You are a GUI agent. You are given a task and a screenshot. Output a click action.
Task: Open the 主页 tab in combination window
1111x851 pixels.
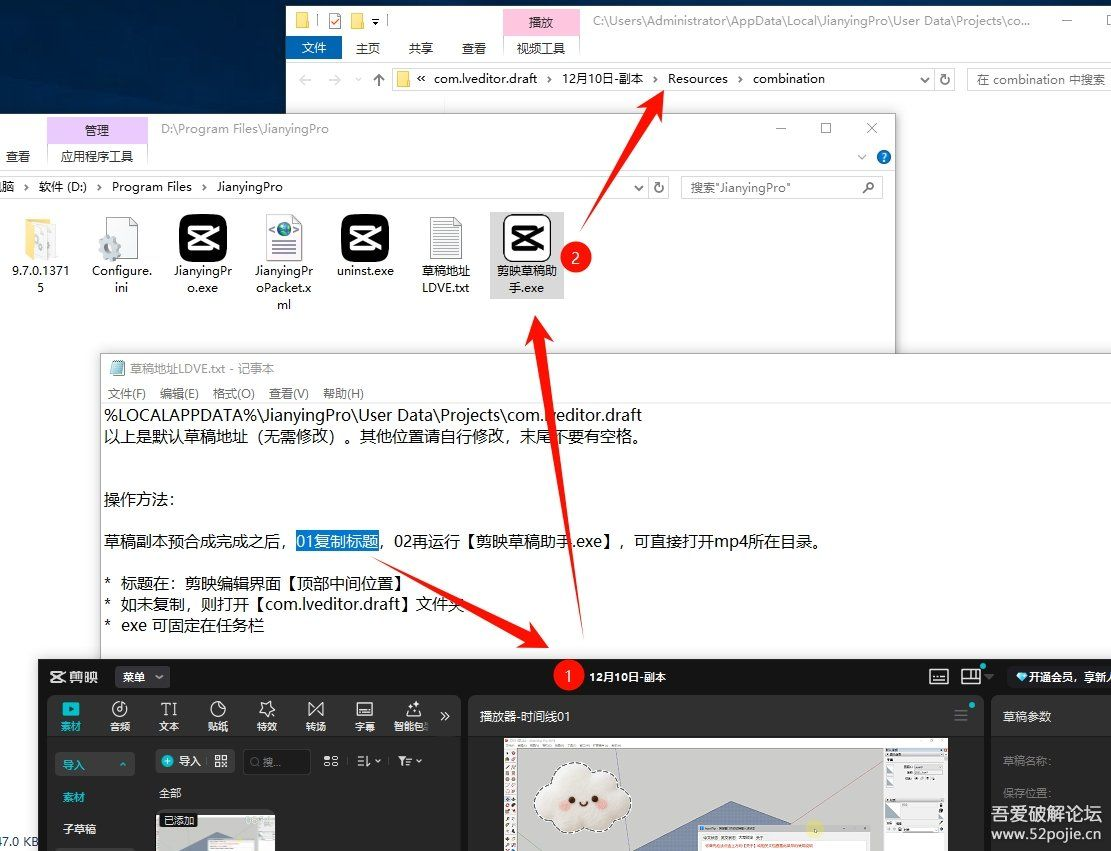tap(368, 48)
